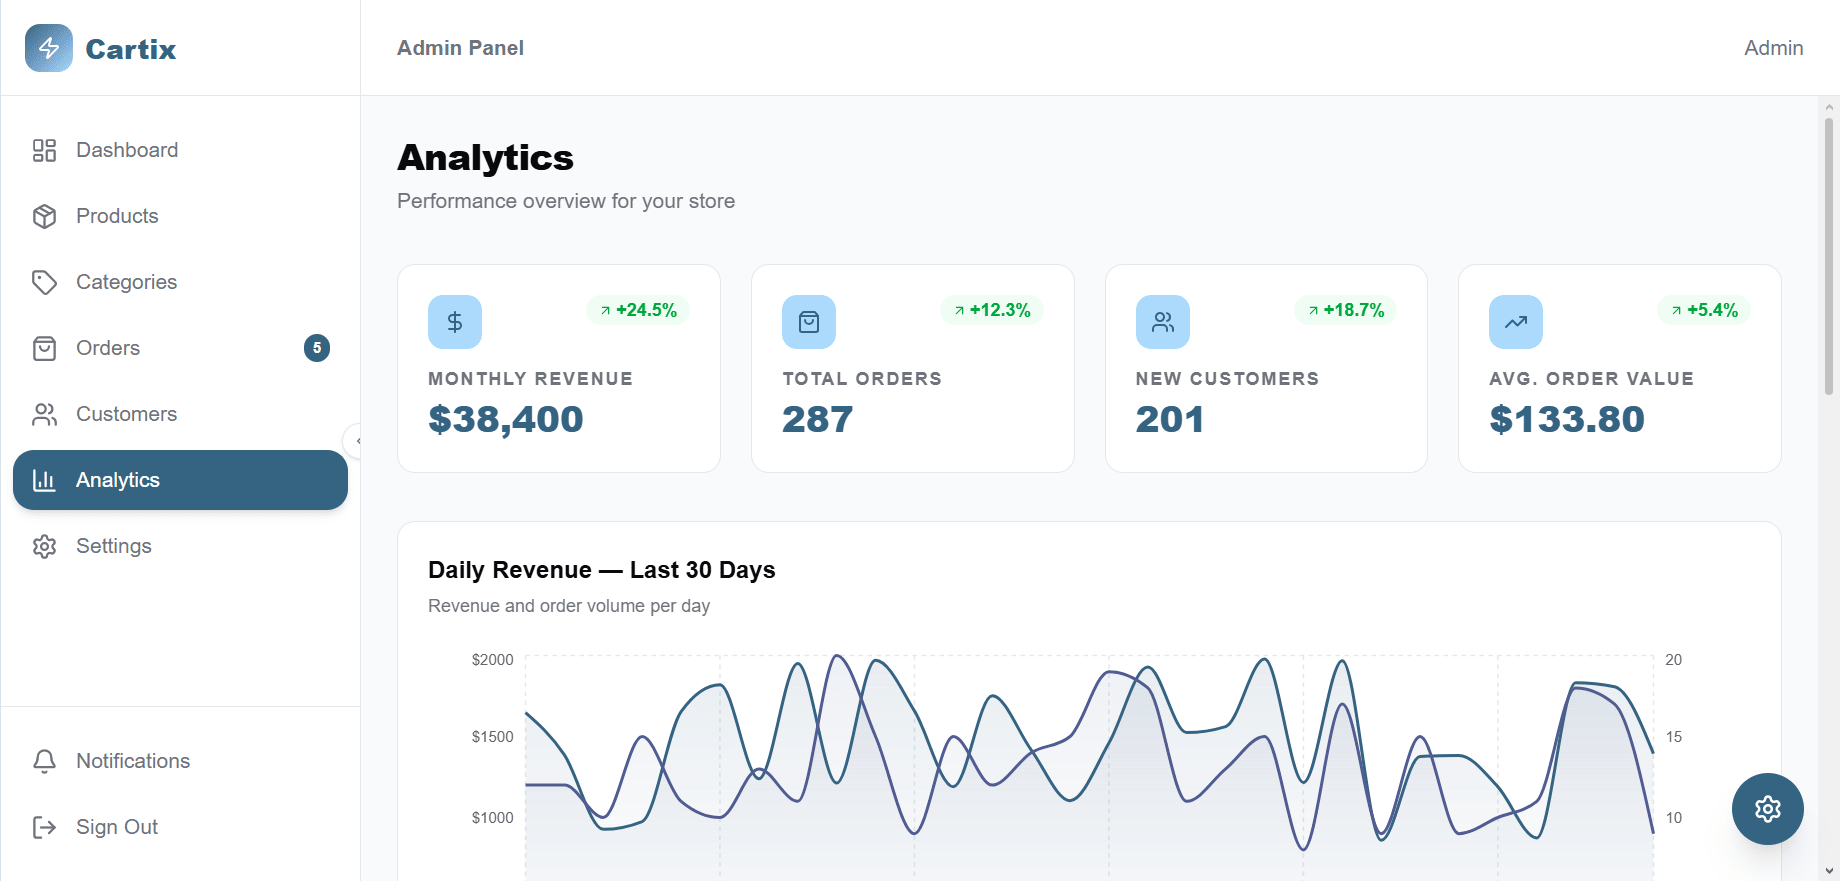Click the bag icon on Total Orders card
This screenshot has width=1840, height=881.
[809, 322]
